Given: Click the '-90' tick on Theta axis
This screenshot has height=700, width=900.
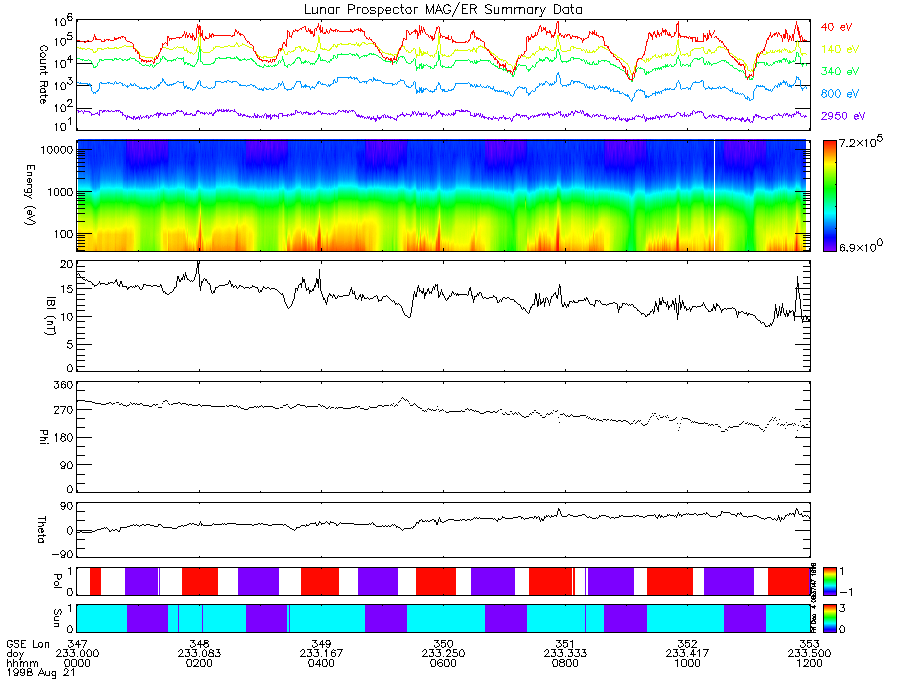Looking at the screenshot, I should [62, 554].
